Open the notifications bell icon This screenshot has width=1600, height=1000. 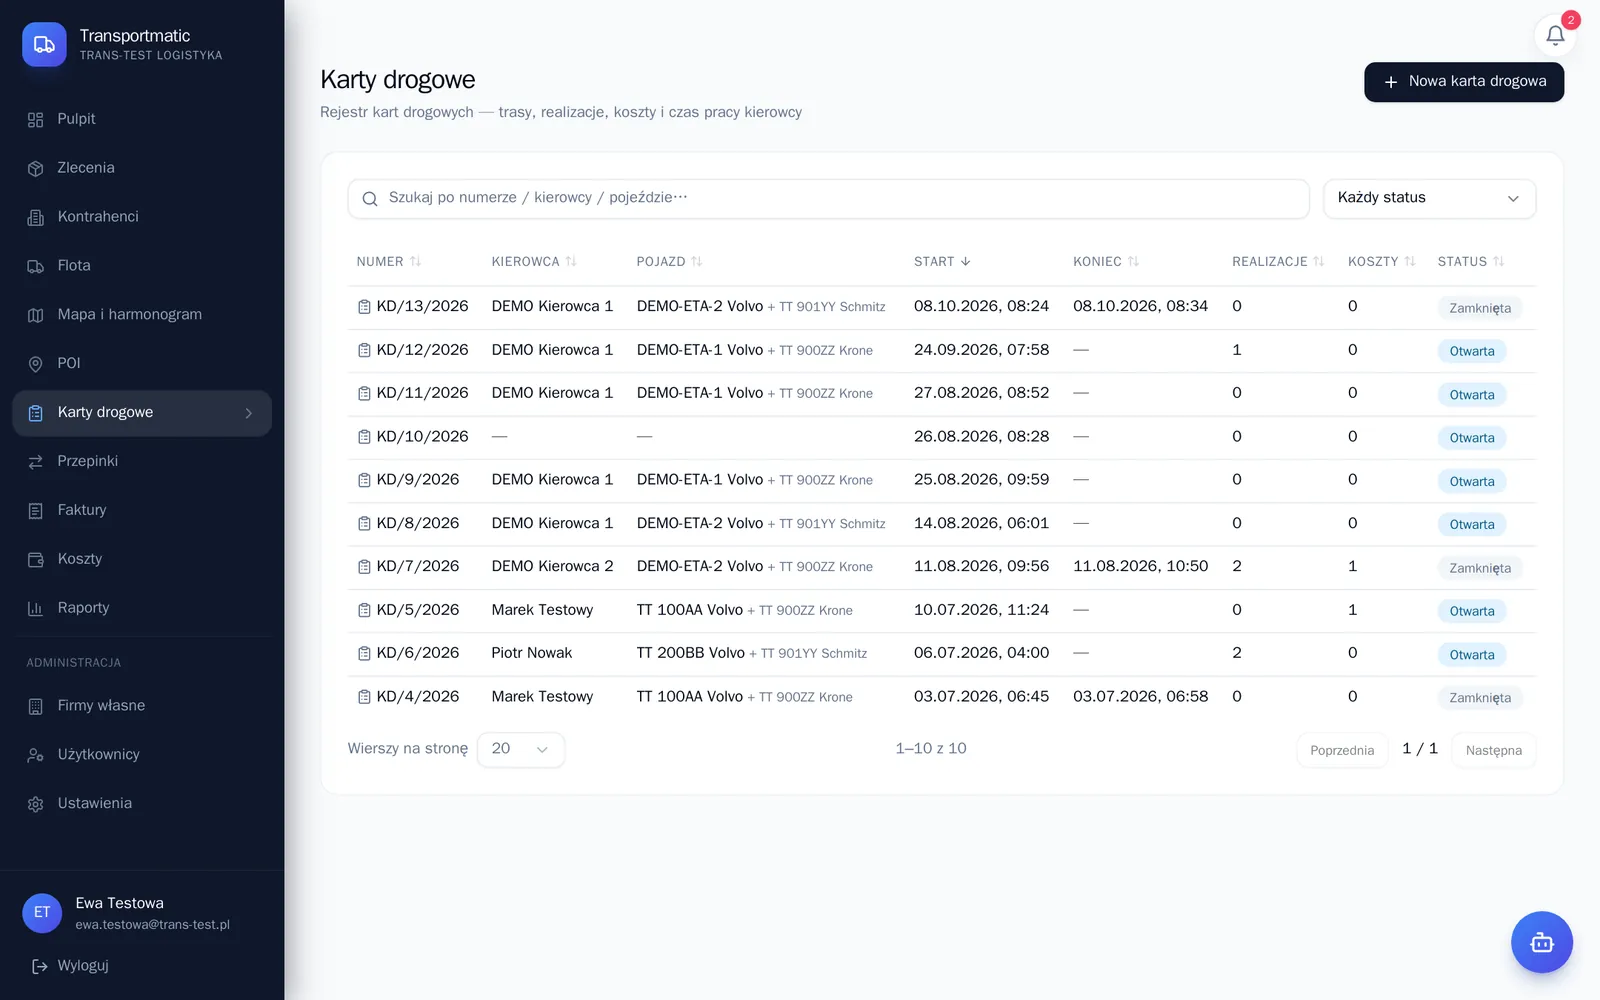[1555, 35]
